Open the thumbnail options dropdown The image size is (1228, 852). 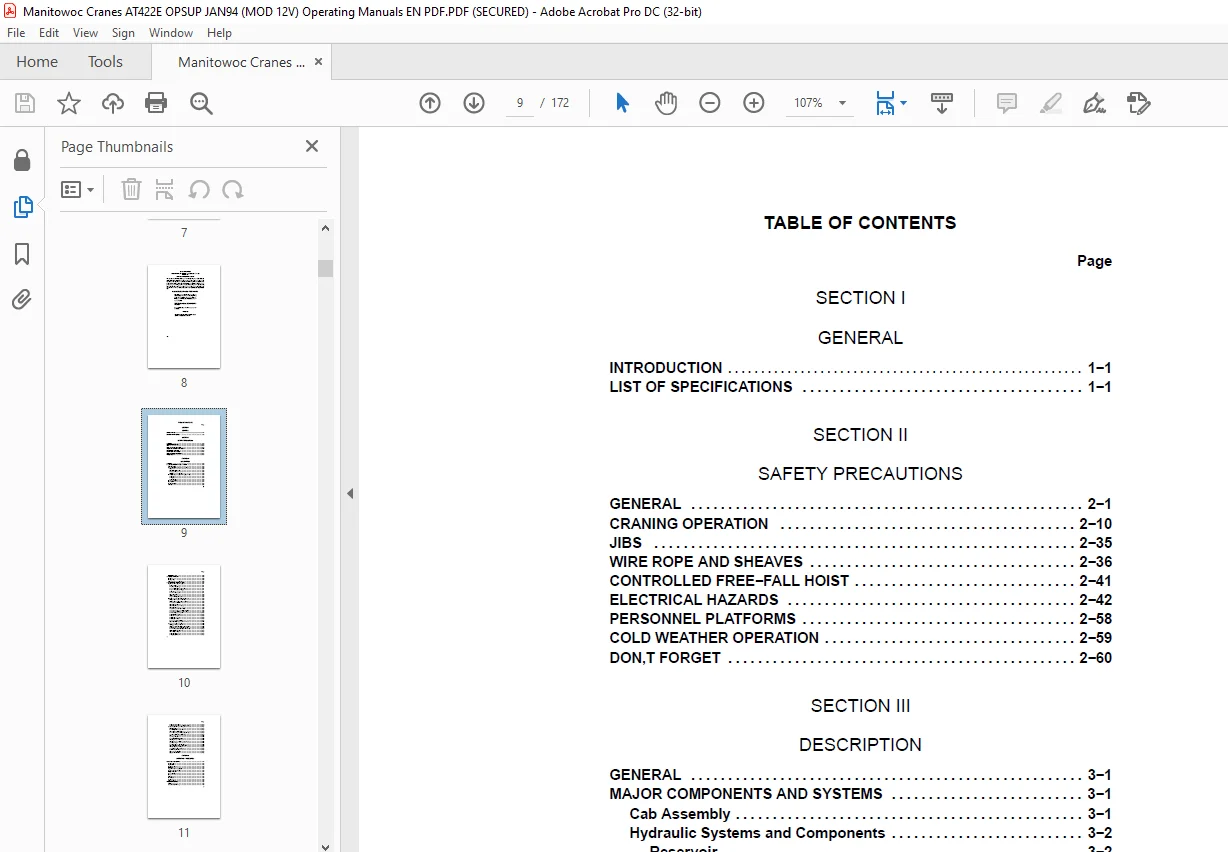pyautogui.click(x=77, y=189)
